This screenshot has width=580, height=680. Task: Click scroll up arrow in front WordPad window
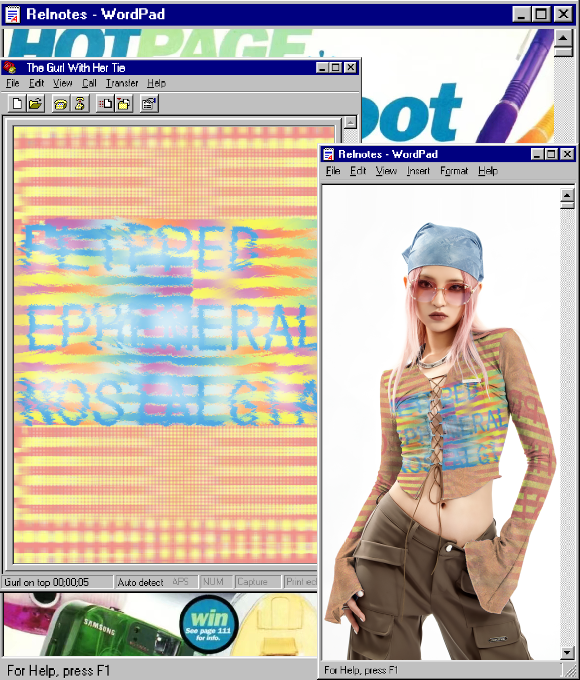567,195
